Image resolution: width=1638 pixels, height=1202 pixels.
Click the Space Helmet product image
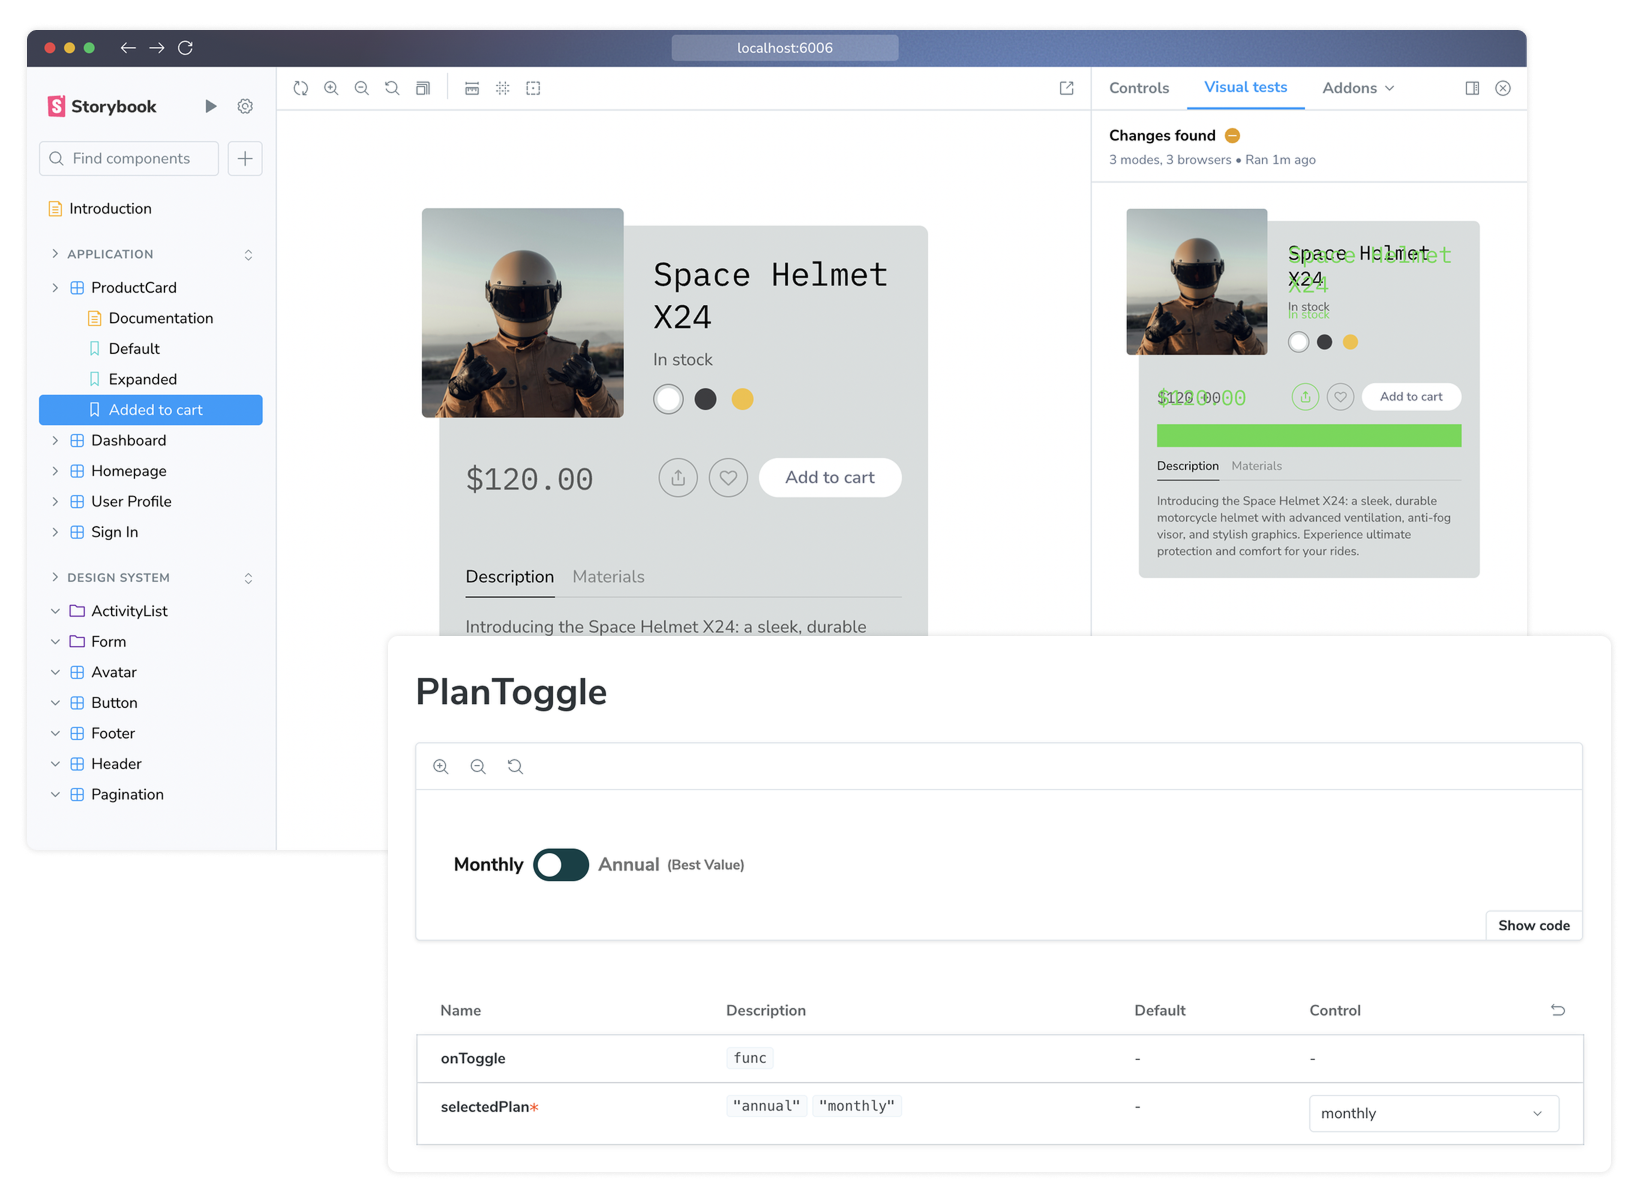tap(523, 313)
